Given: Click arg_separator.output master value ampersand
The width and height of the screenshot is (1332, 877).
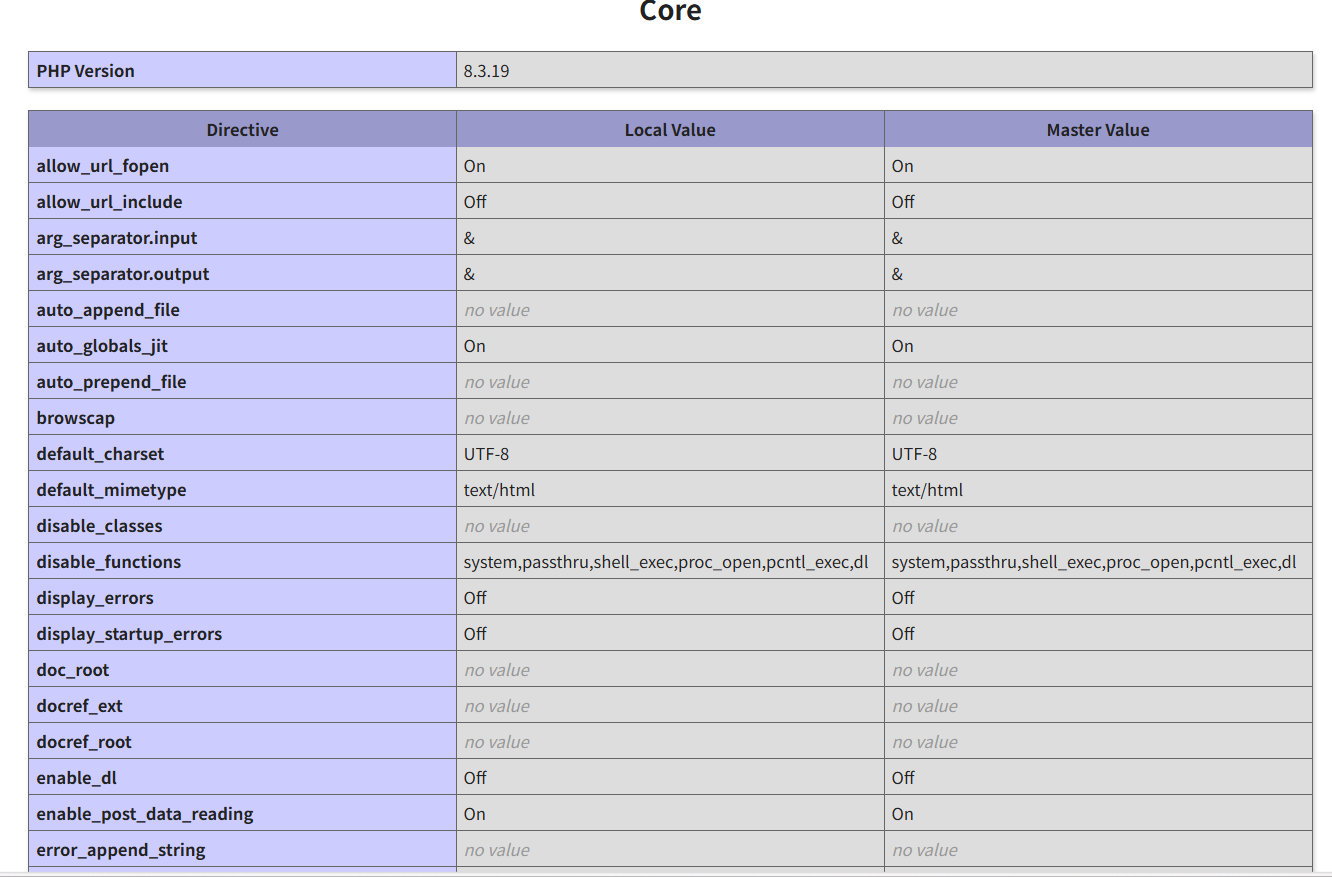Looking at the screenshot, I should pyautogui.click(x=897, y=274).
